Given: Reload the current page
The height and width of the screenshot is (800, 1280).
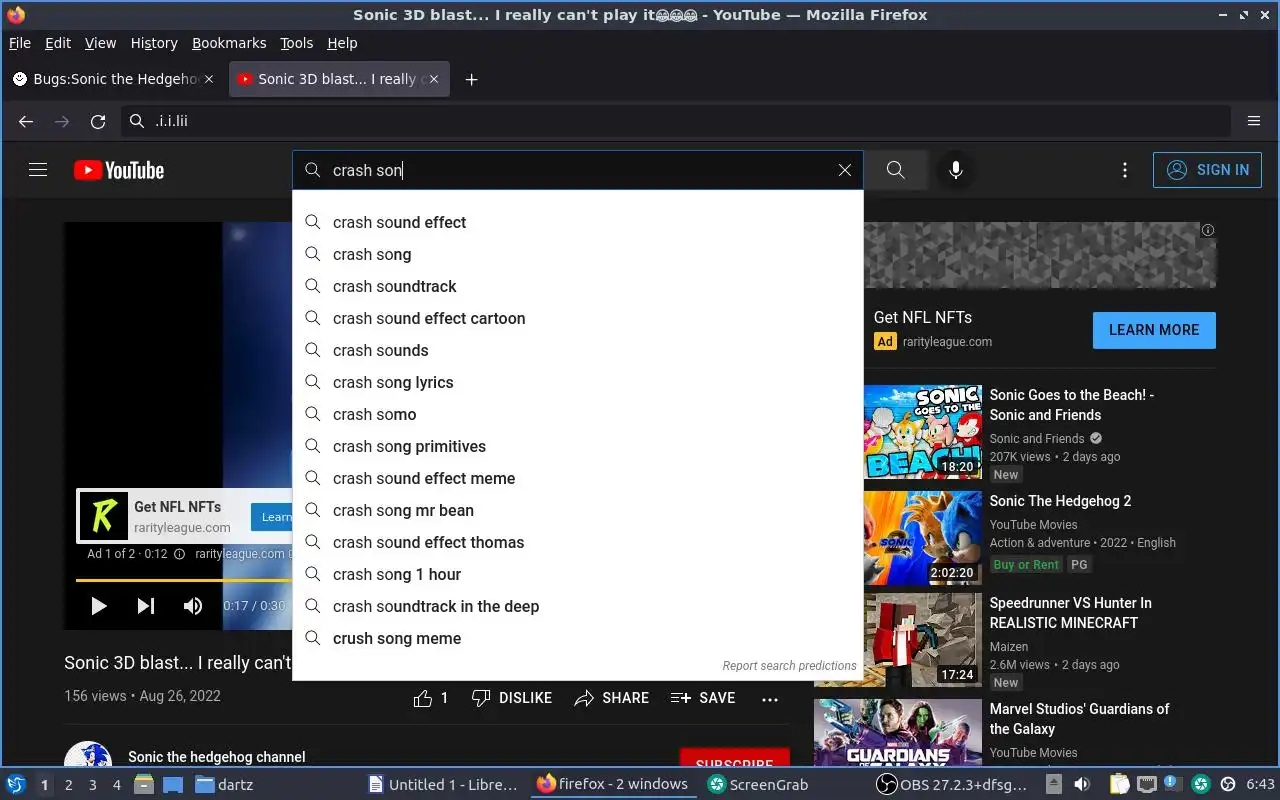Looking at the screenshot, I should click(x=98, y=121).
